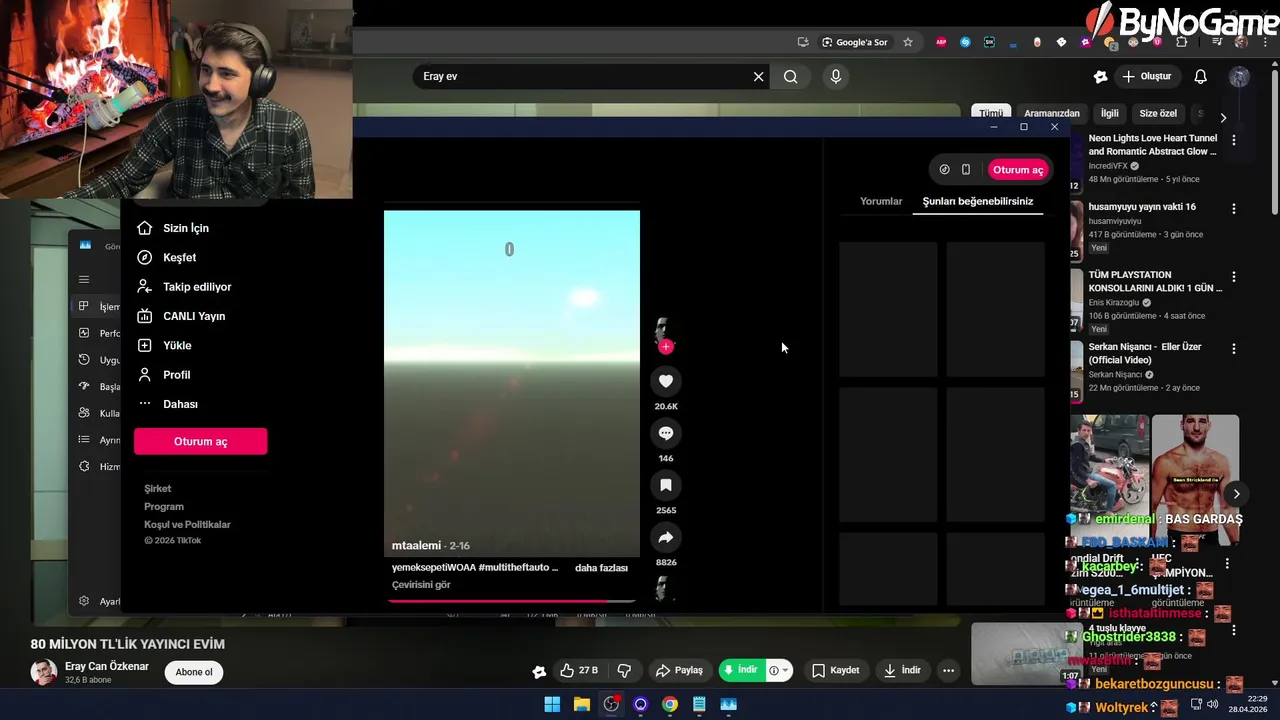Switch to Şunları beğenebilirsiniz tab
Viewport: 1280px width, 720px height.
(x=978, y=201)
